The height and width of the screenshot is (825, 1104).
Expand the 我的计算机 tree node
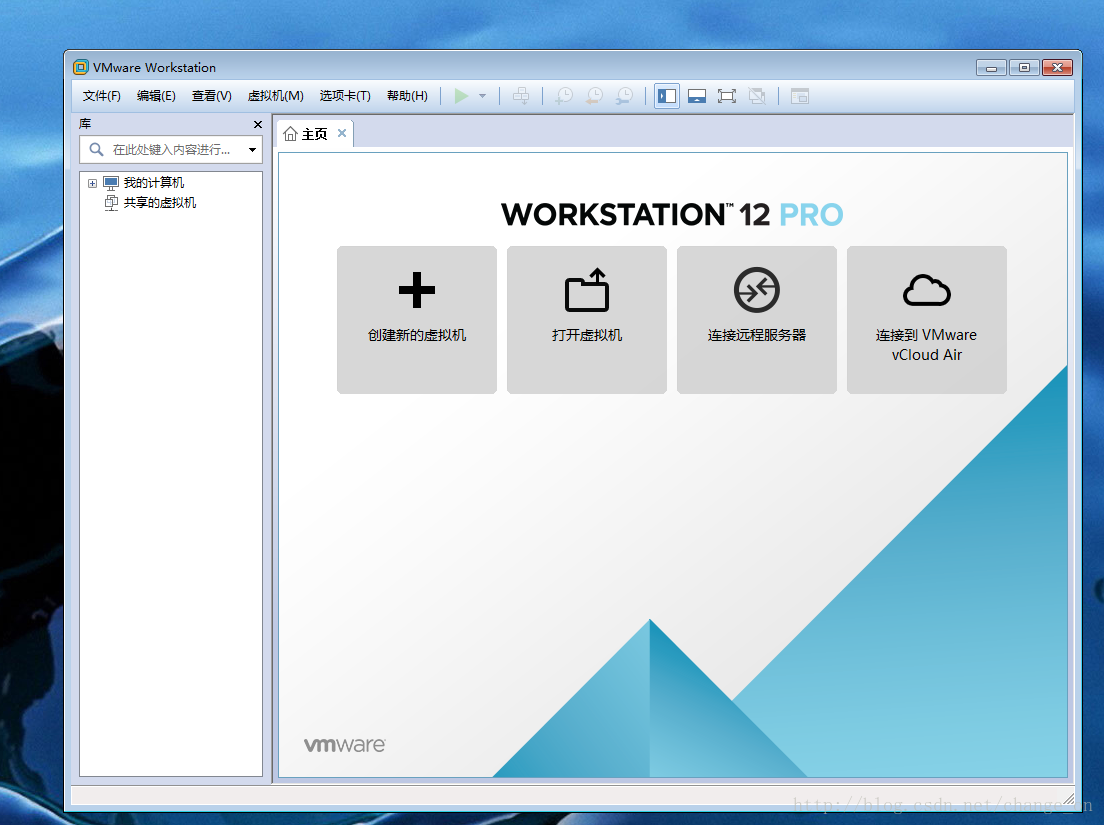click(92, 183)
